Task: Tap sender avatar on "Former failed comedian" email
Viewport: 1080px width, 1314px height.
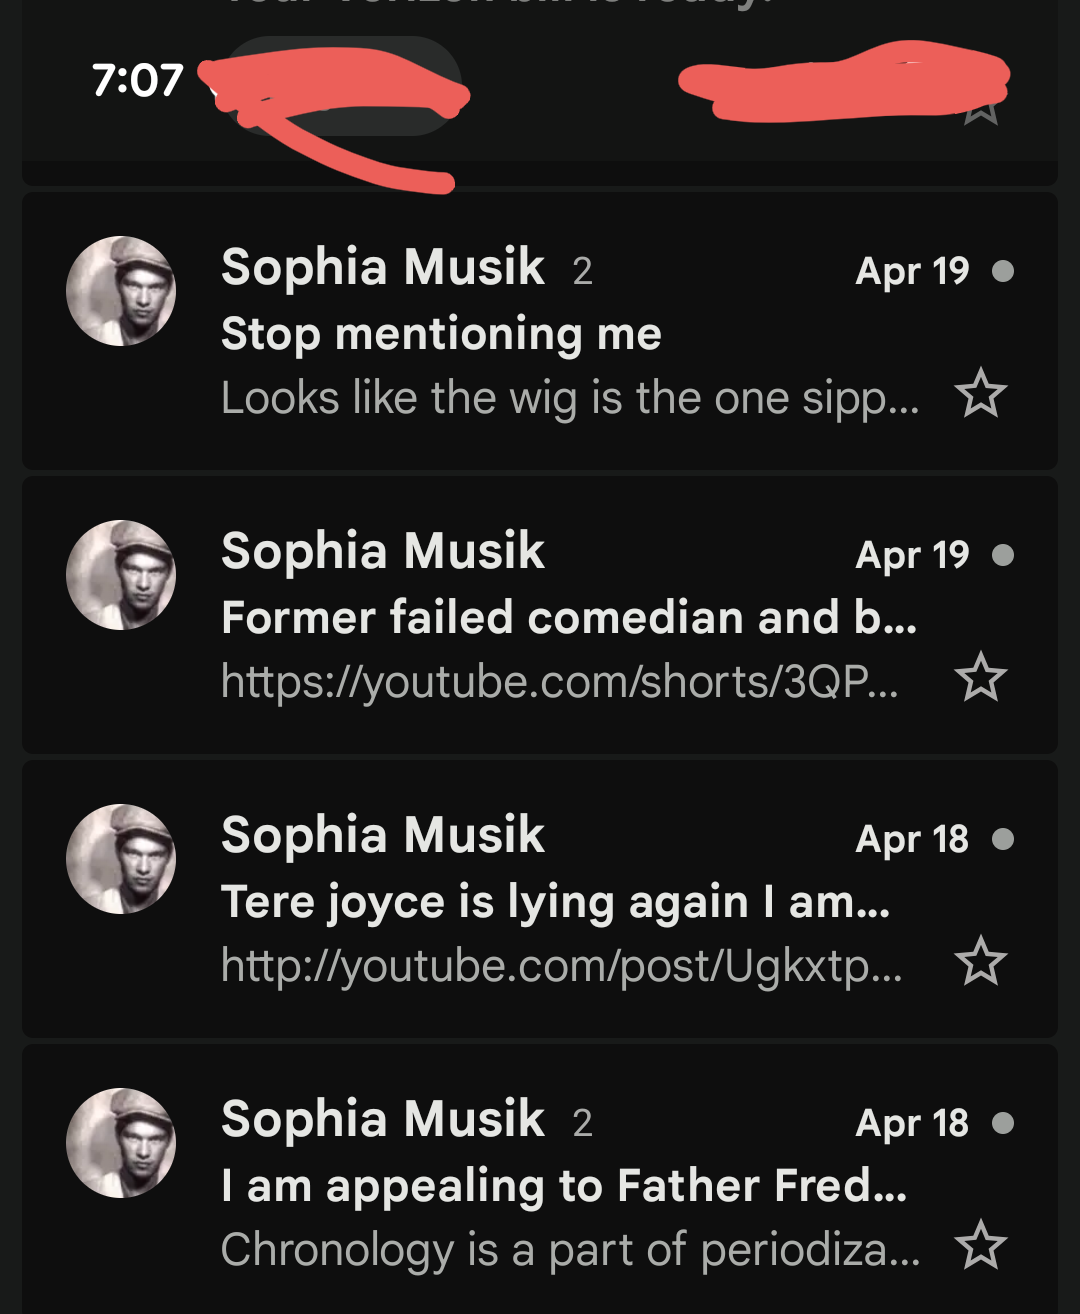Action: pyautogui.click(x=121, y=575)
